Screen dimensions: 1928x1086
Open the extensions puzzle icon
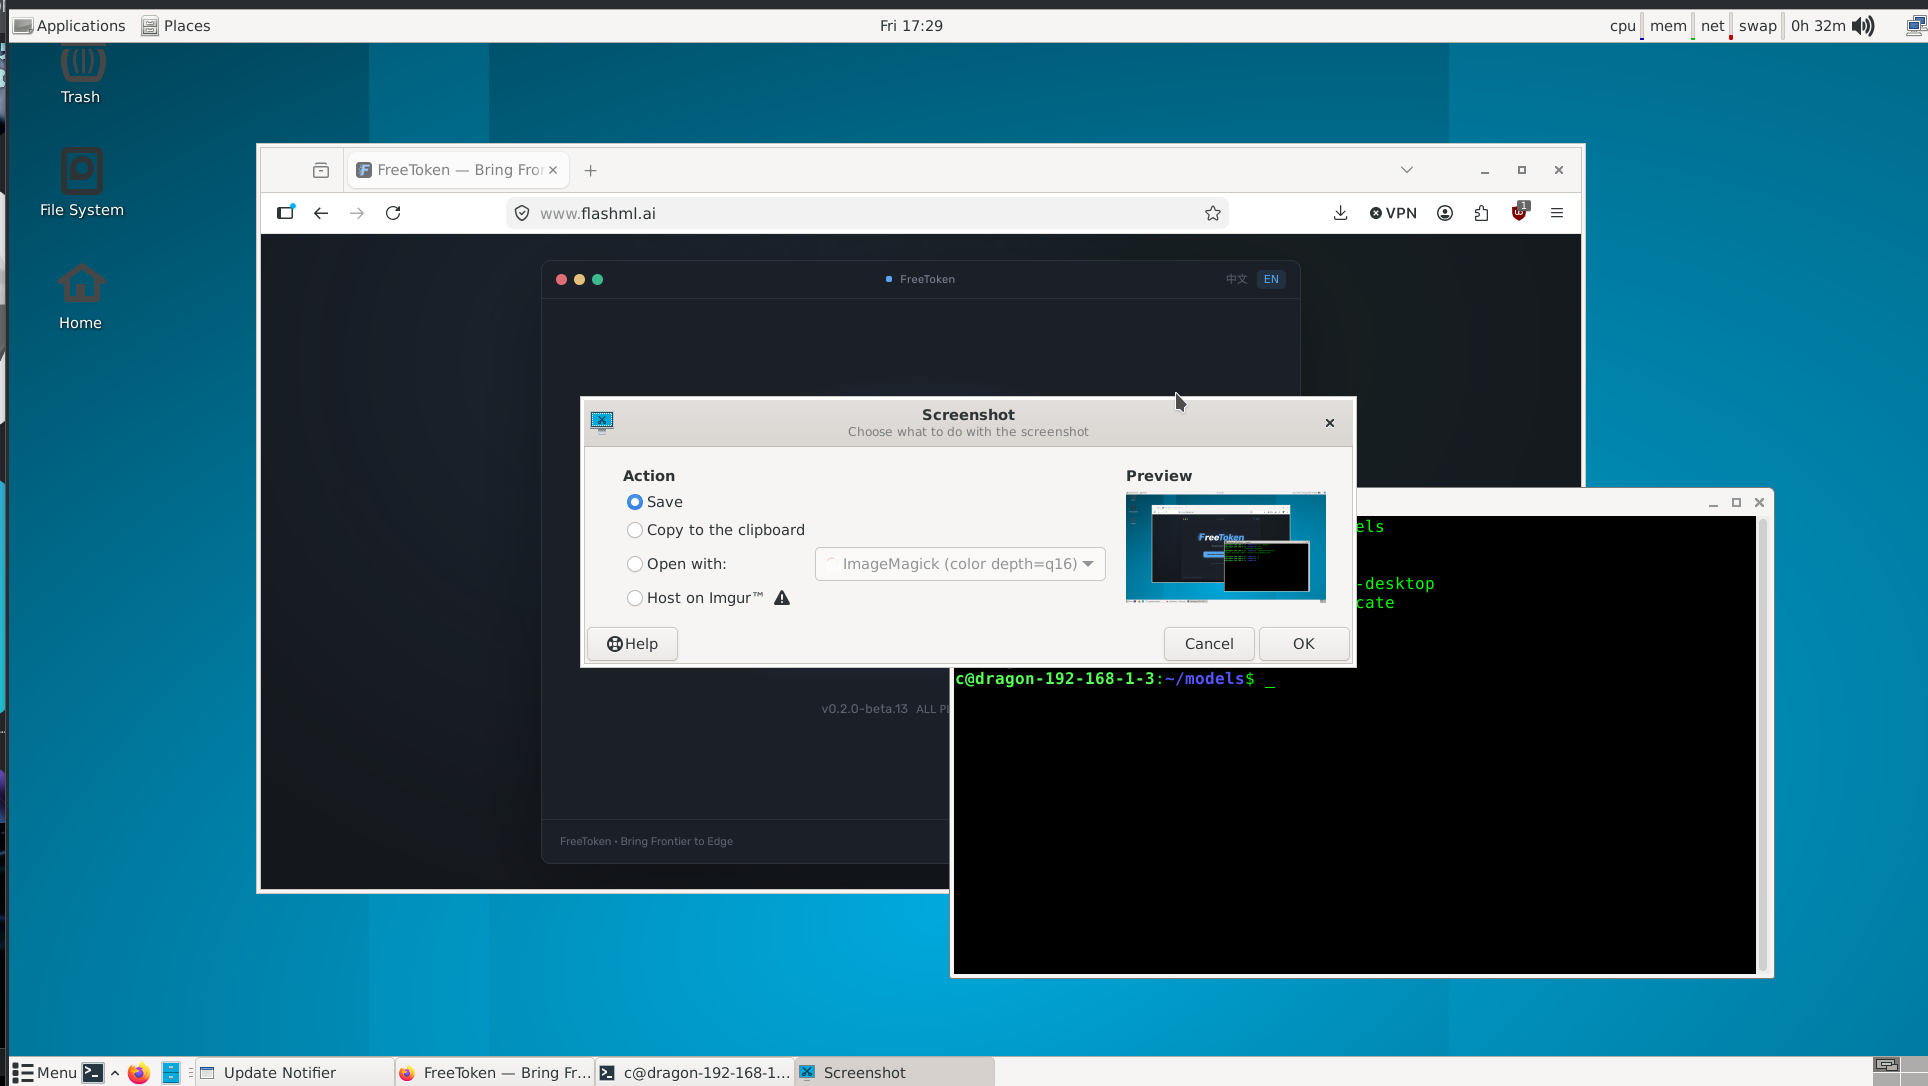point(1482,213)
